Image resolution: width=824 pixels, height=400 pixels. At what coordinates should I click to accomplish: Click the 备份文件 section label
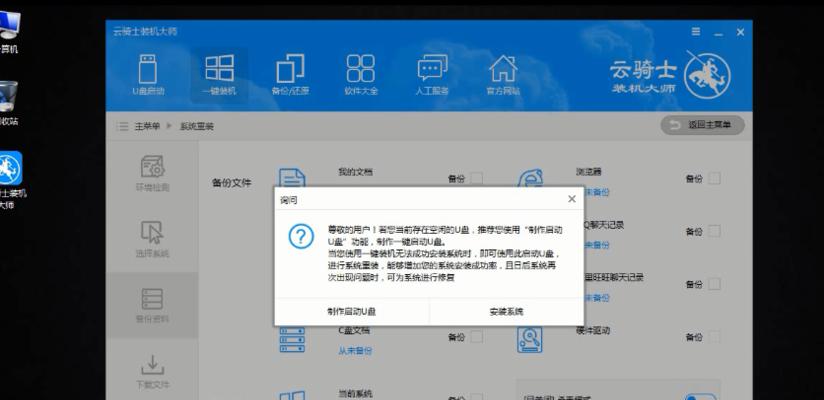231,183
